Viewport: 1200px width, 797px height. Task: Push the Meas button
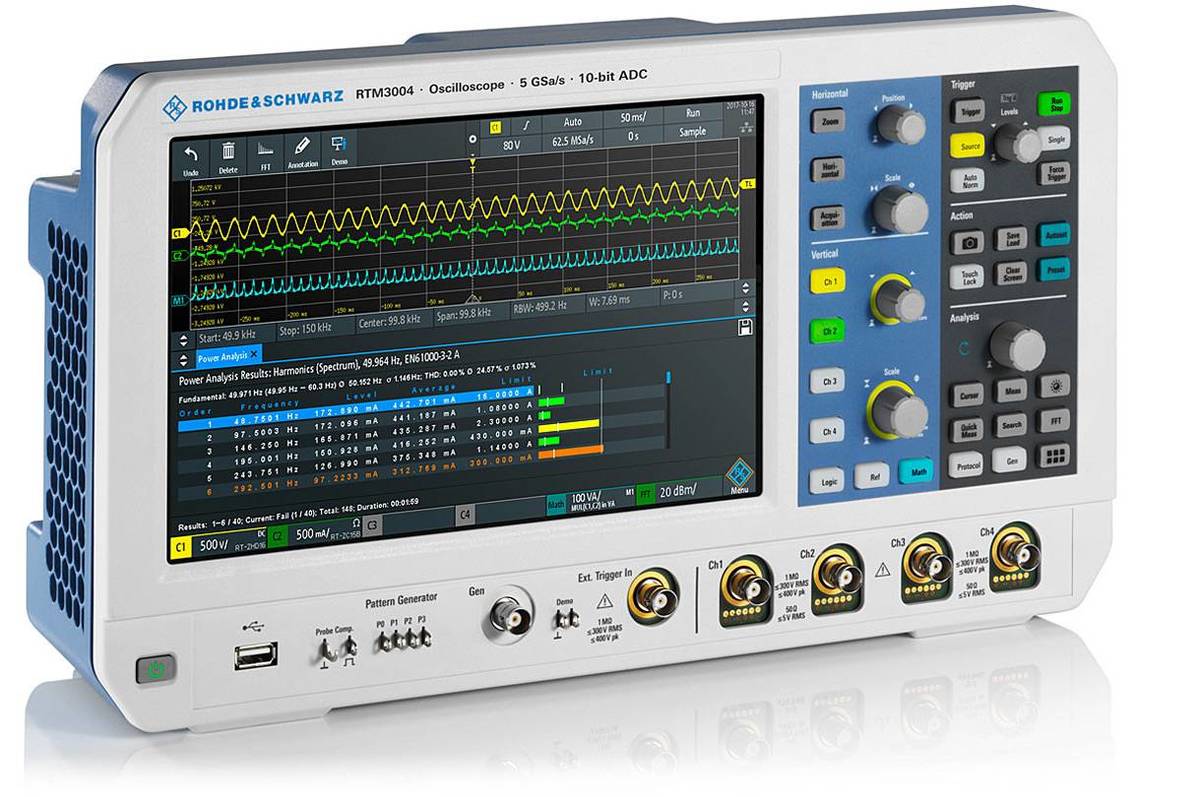[1010, 389]
